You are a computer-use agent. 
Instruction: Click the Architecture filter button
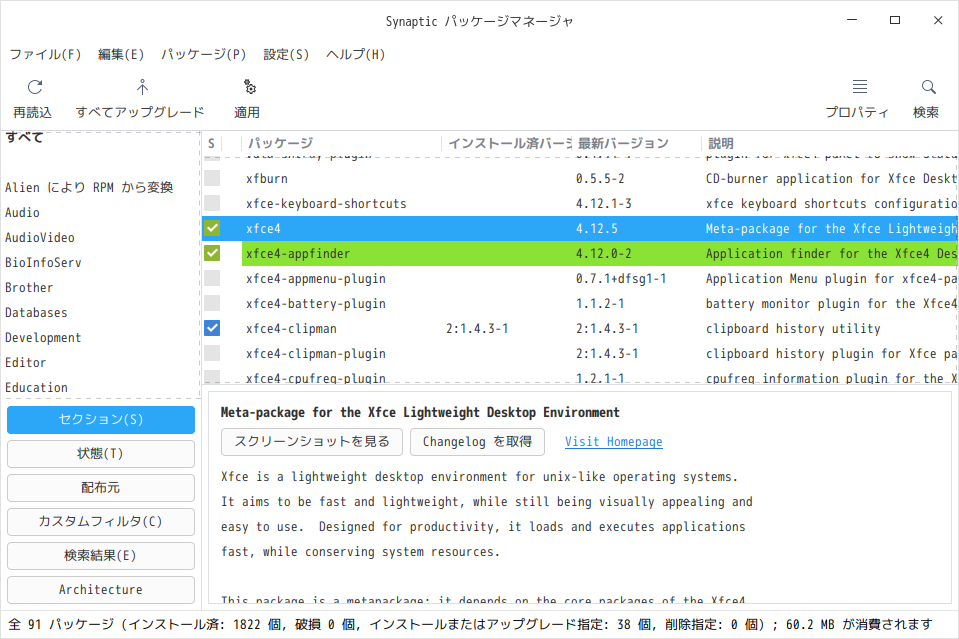click(101, 590)
